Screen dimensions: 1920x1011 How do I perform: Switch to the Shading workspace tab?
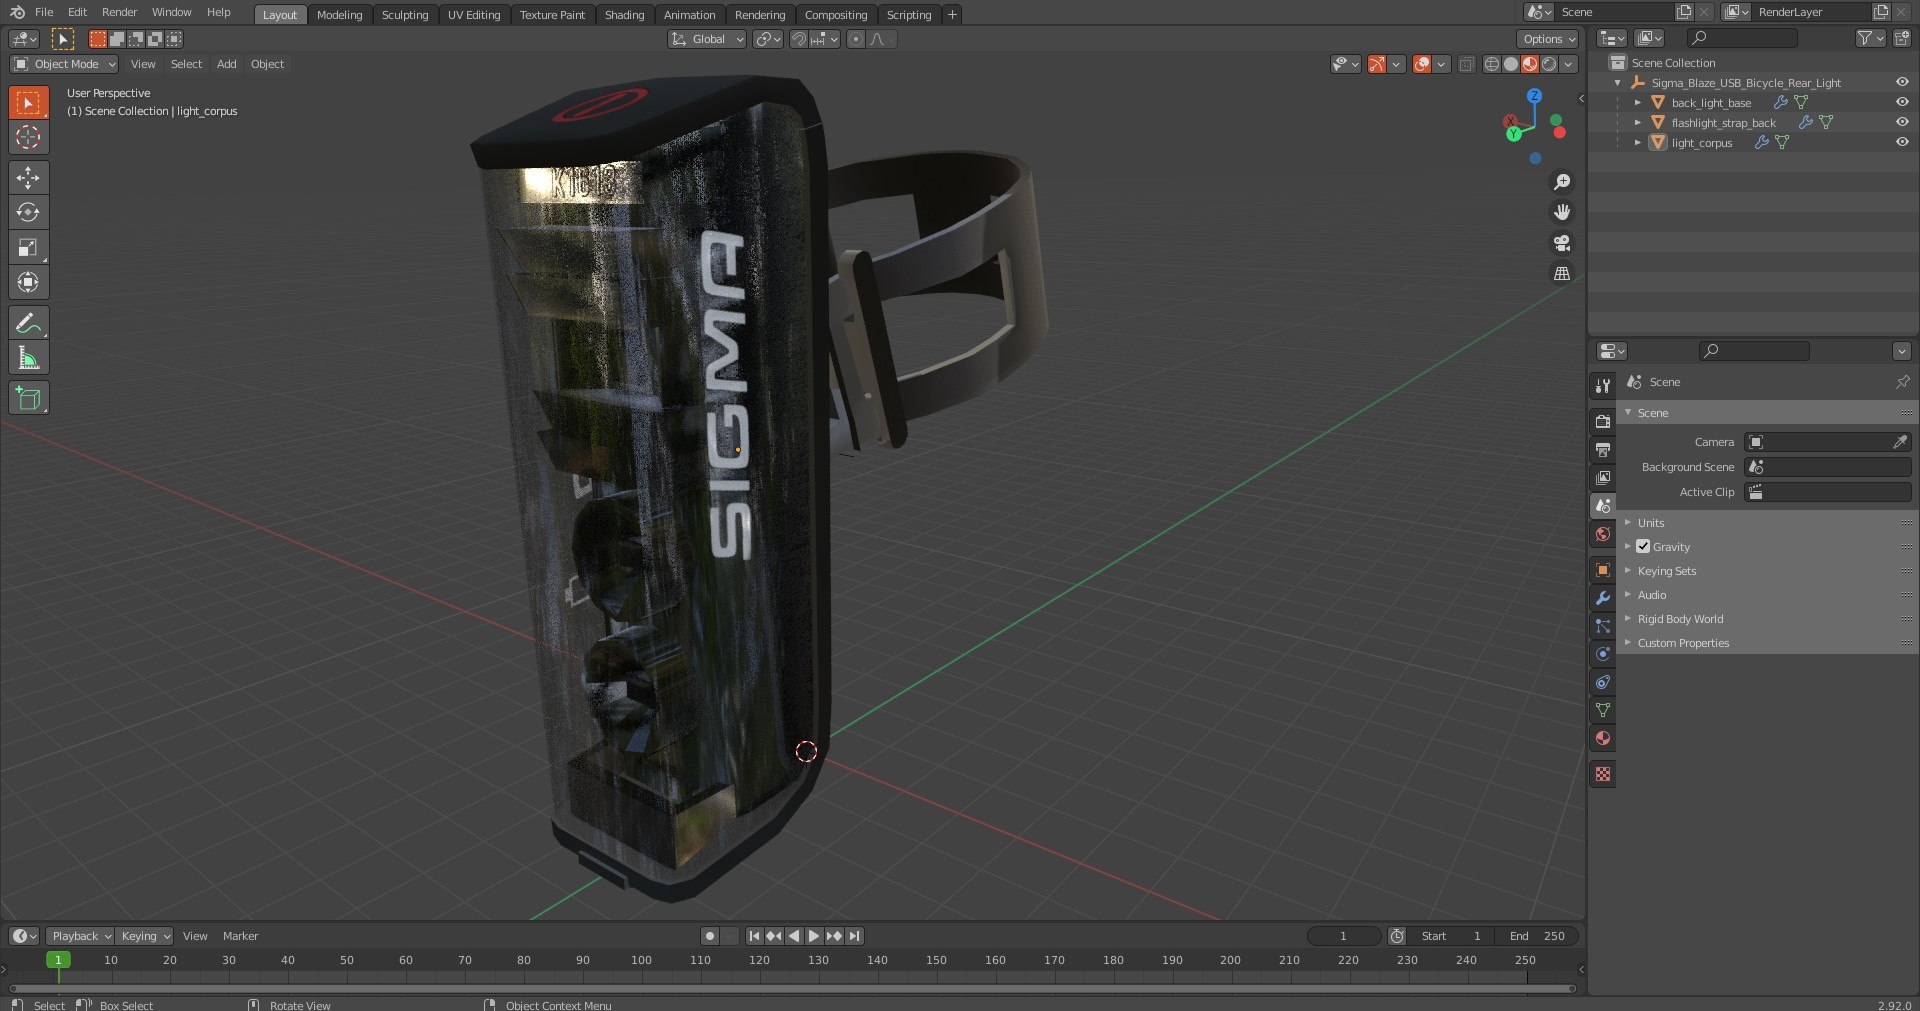pyautogui.click(x=625, y=15)
